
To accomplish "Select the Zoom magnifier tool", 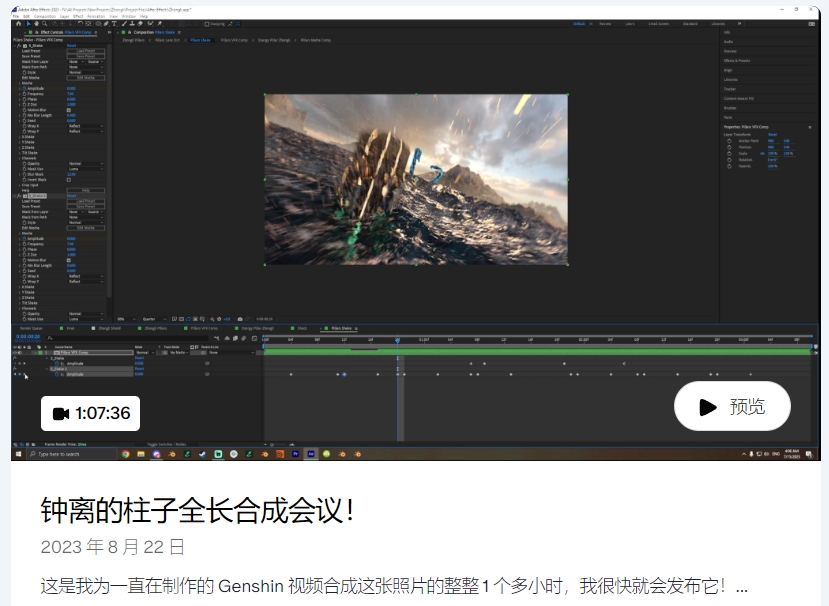I will 44,24.
